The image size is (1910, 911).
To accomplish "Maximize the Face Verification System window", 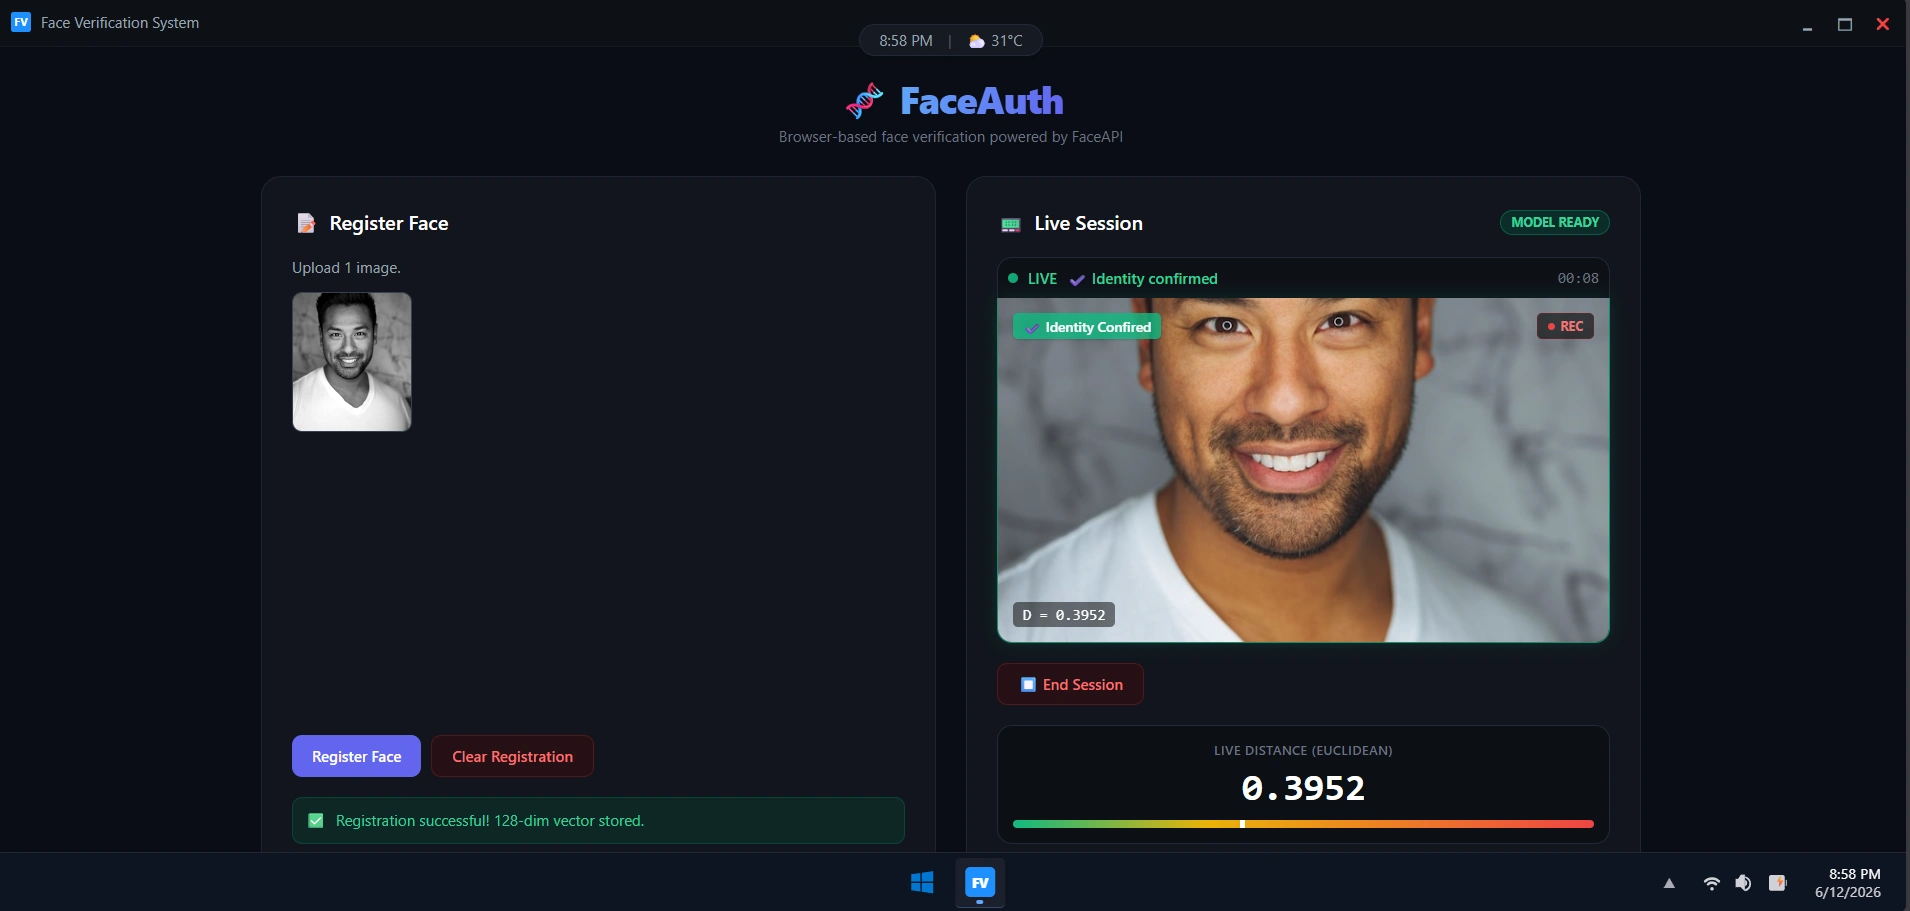I will 1845,24.
